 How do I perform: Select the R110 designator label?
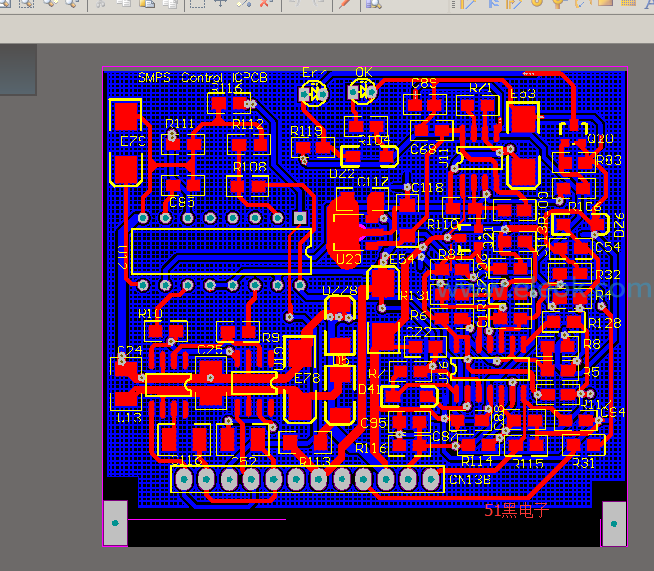point(442,225)
